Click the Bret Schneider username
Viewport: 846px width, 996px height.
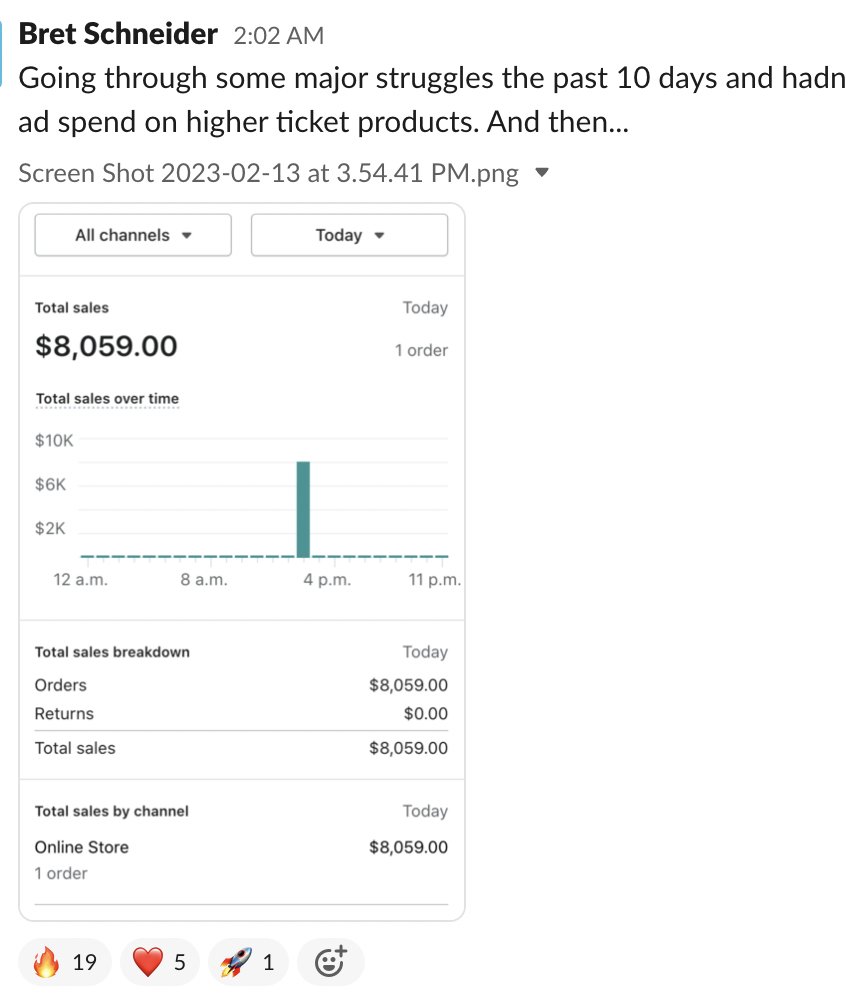(x=118, y=34)
